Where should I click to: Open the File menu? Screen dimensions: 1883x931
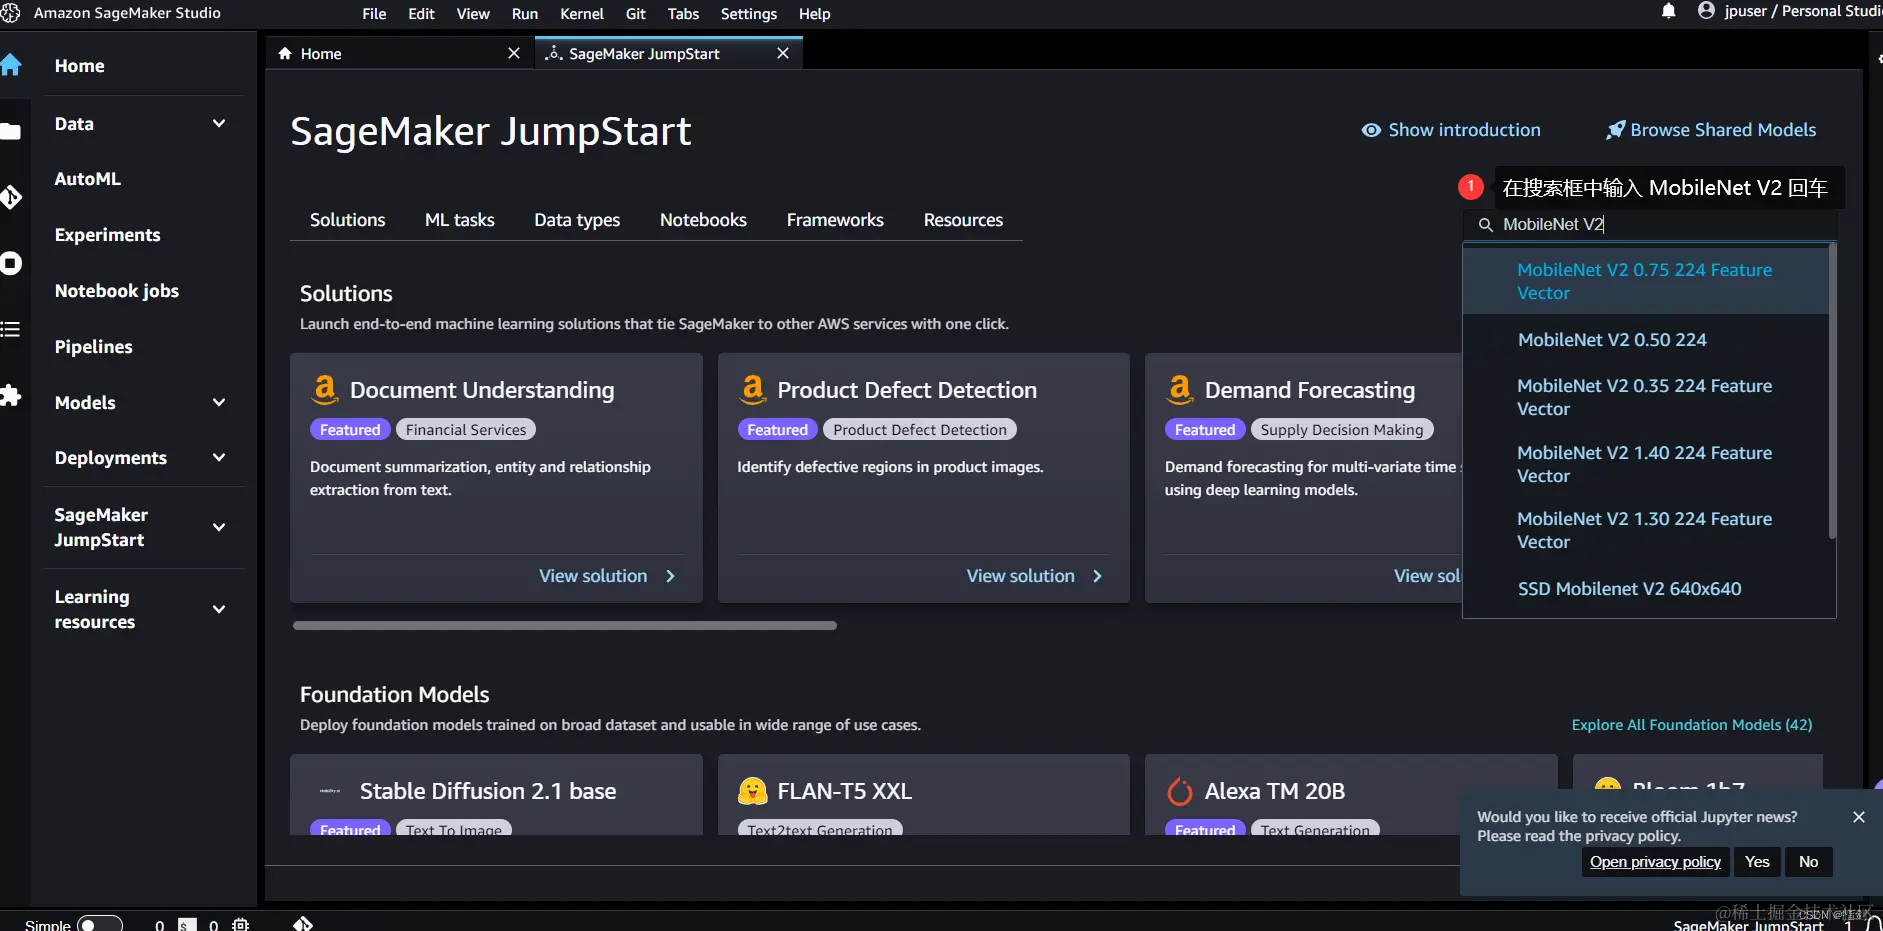click(x=374, y=14)
